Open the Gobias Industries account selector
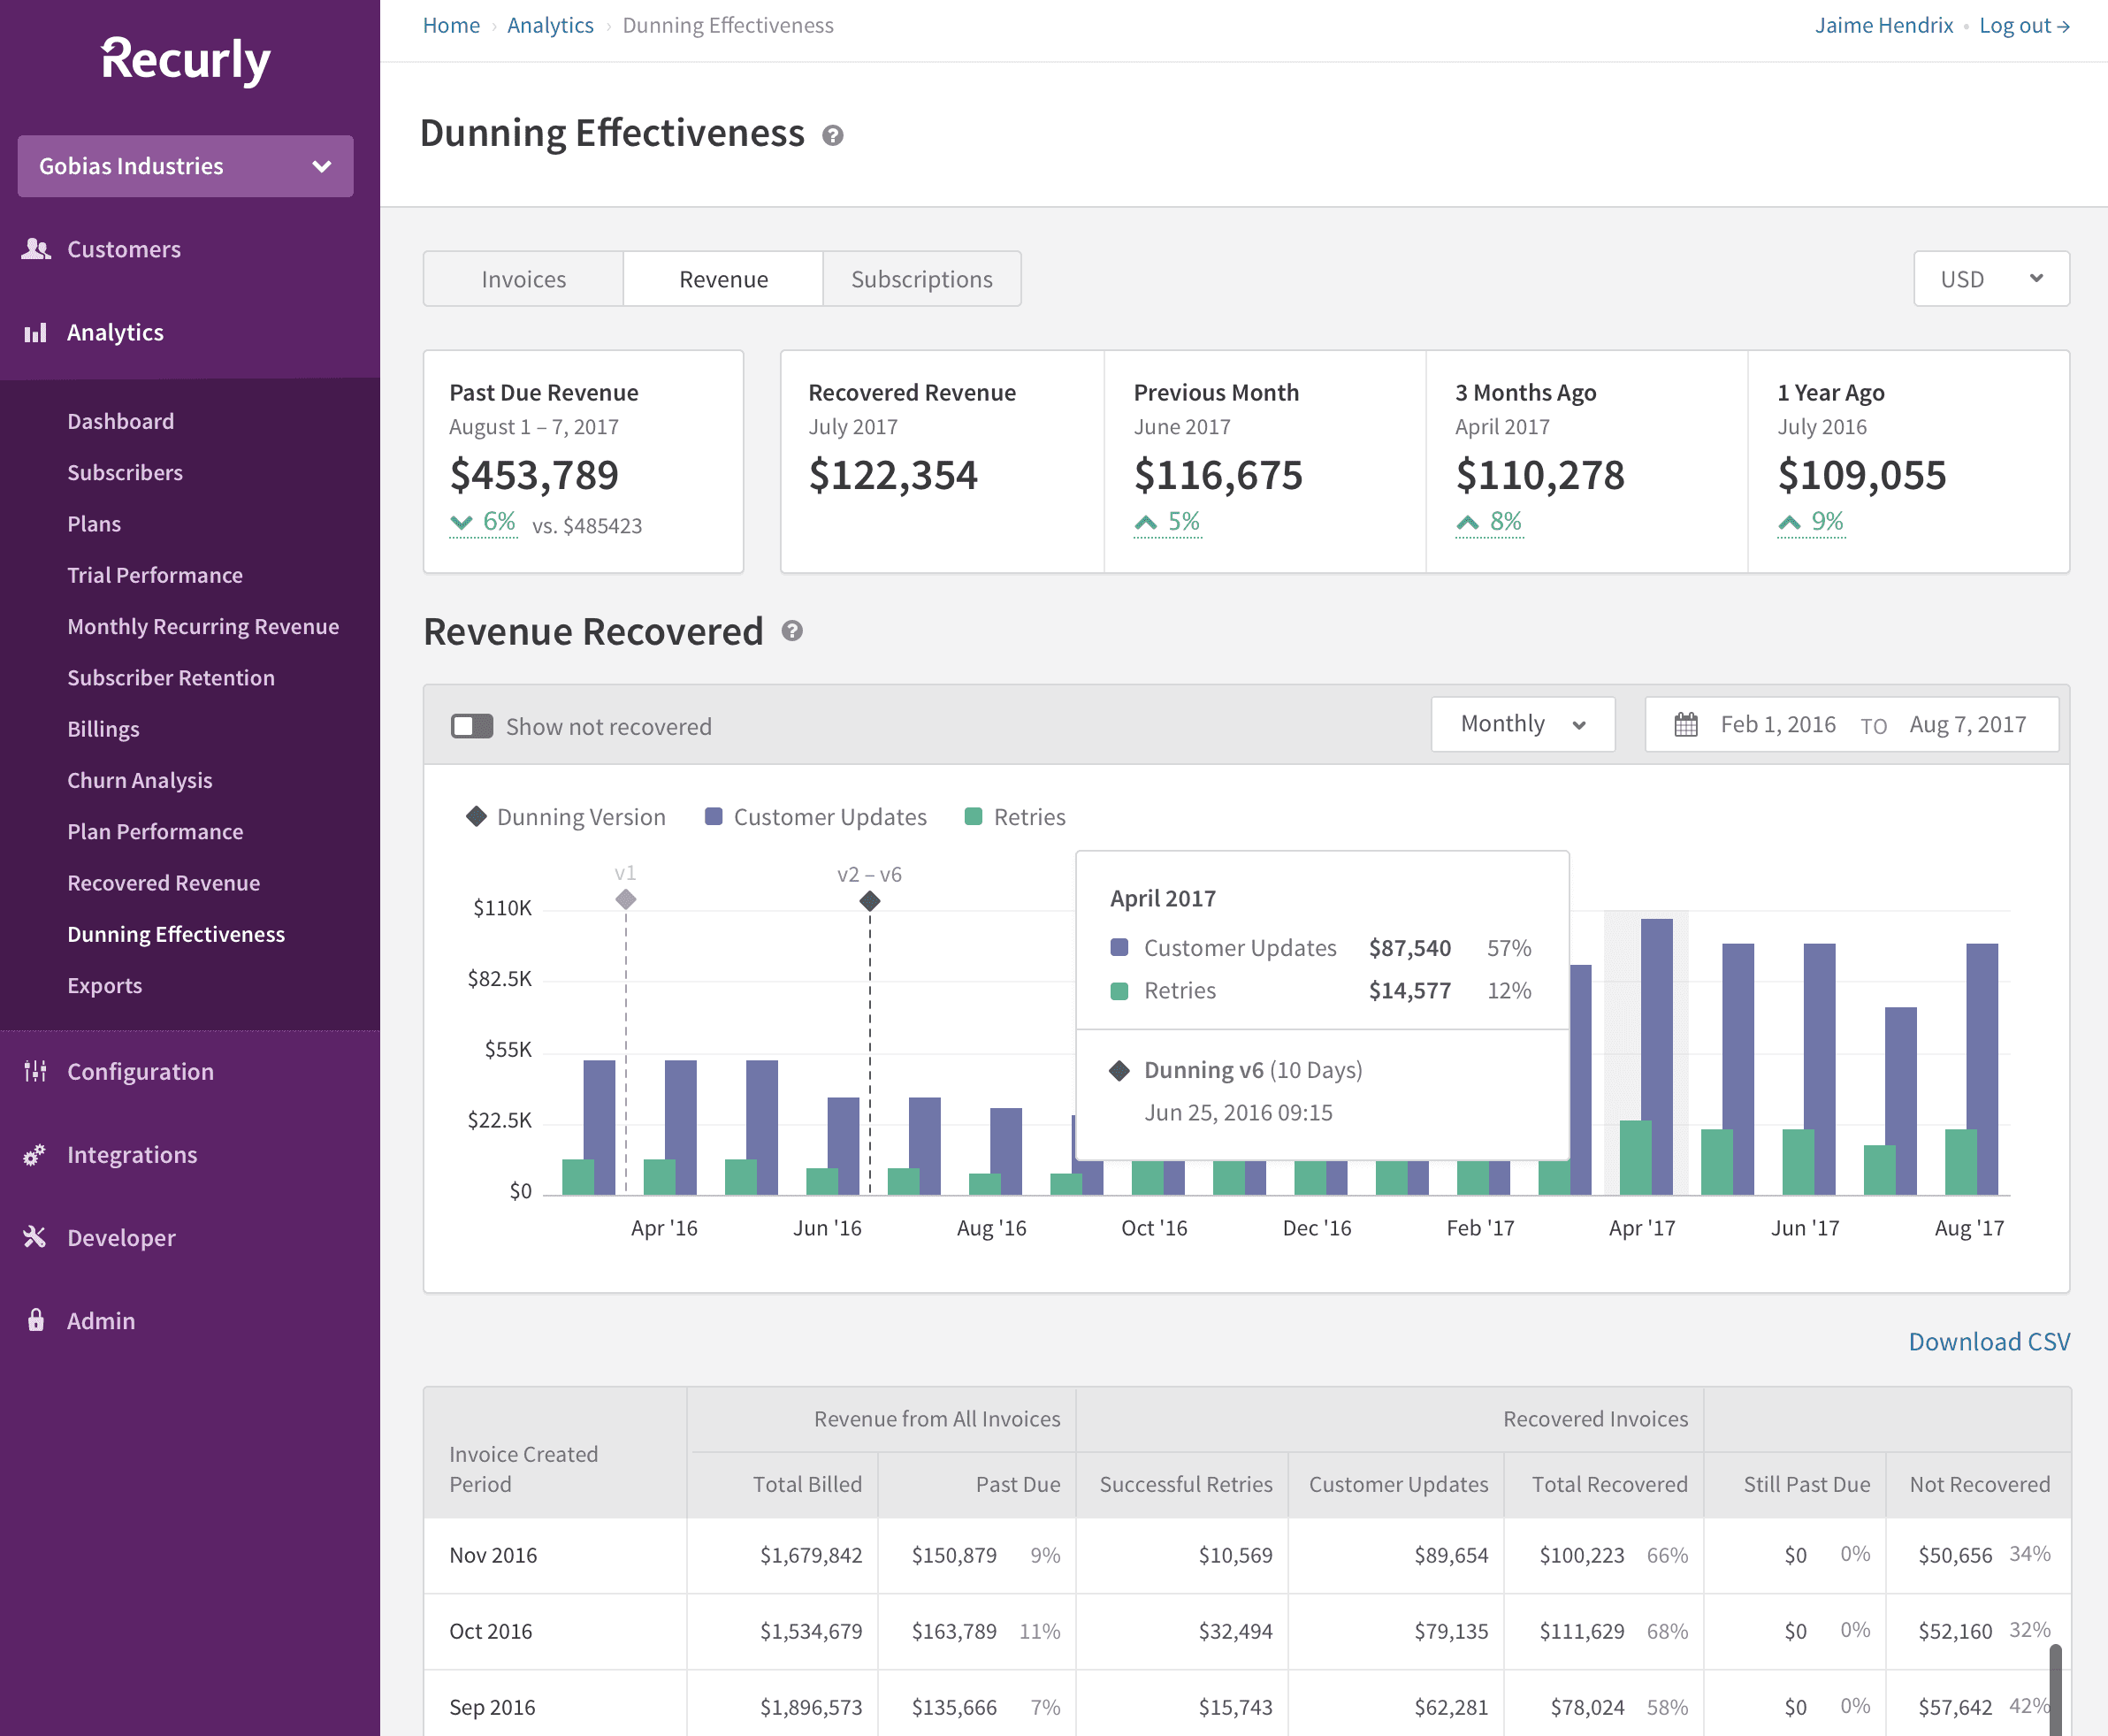 (x=185, y=166)
